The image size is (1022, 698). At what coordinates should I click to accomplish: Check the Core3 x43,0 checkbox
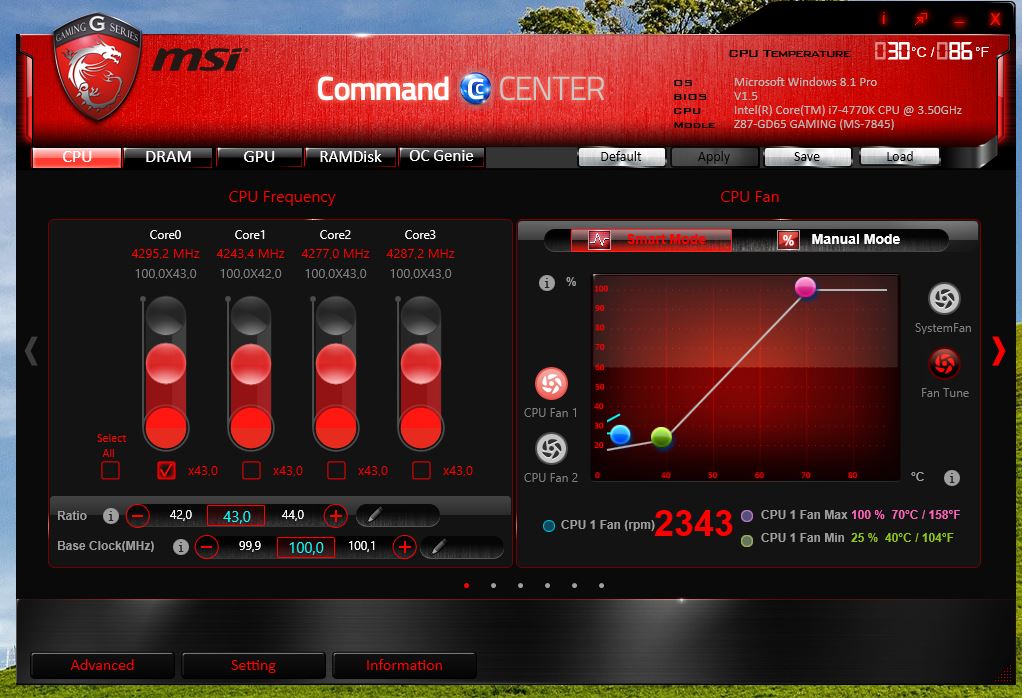421,470
